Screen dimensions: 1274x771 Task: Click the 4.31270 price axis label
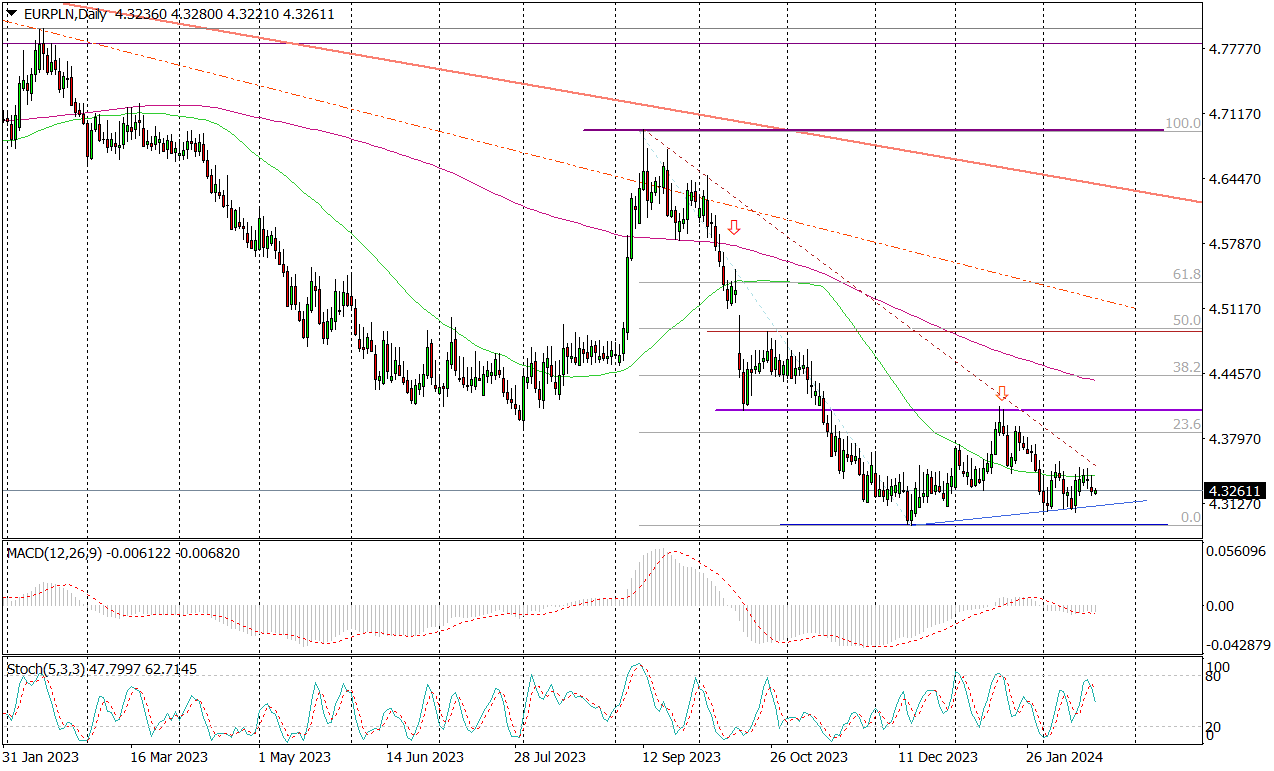point(1233,506)
